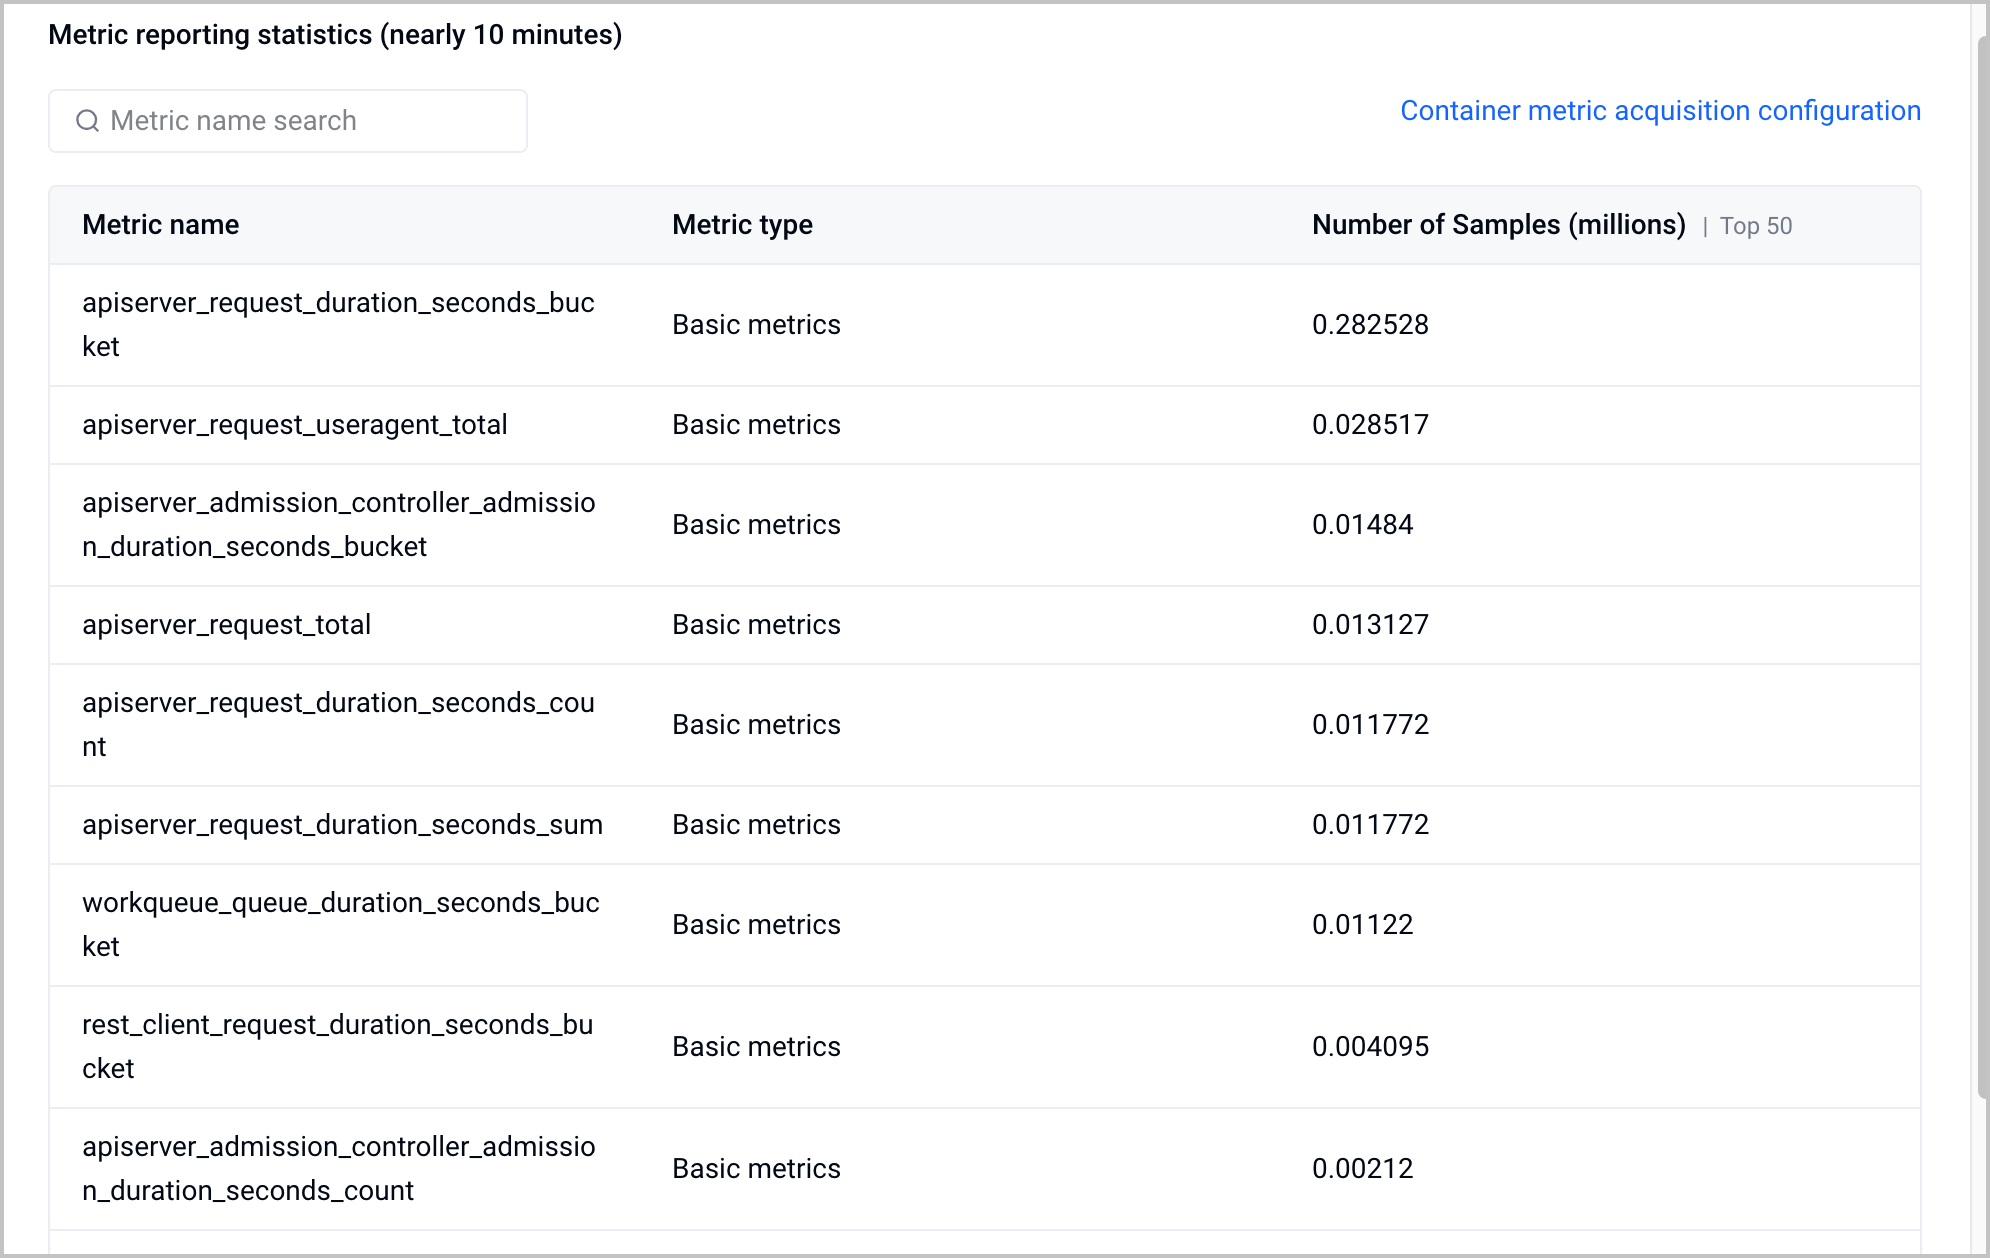1990x1258 pixels.
Task: Select apiserver_request_duration_seconds_bucket metric name
Action: (x=338, y=325)
